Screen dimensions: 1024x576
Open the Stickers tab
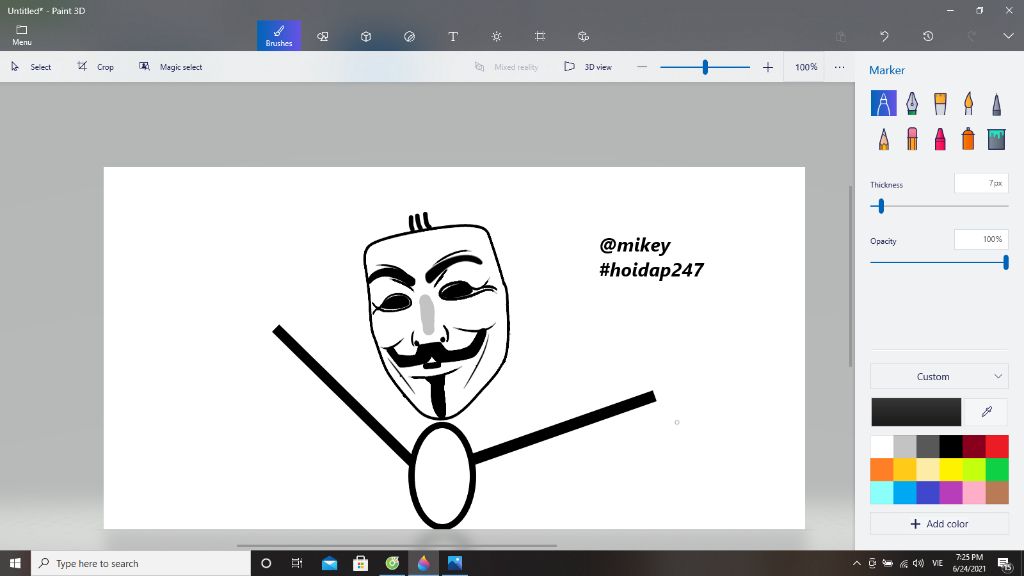(409, 36)
